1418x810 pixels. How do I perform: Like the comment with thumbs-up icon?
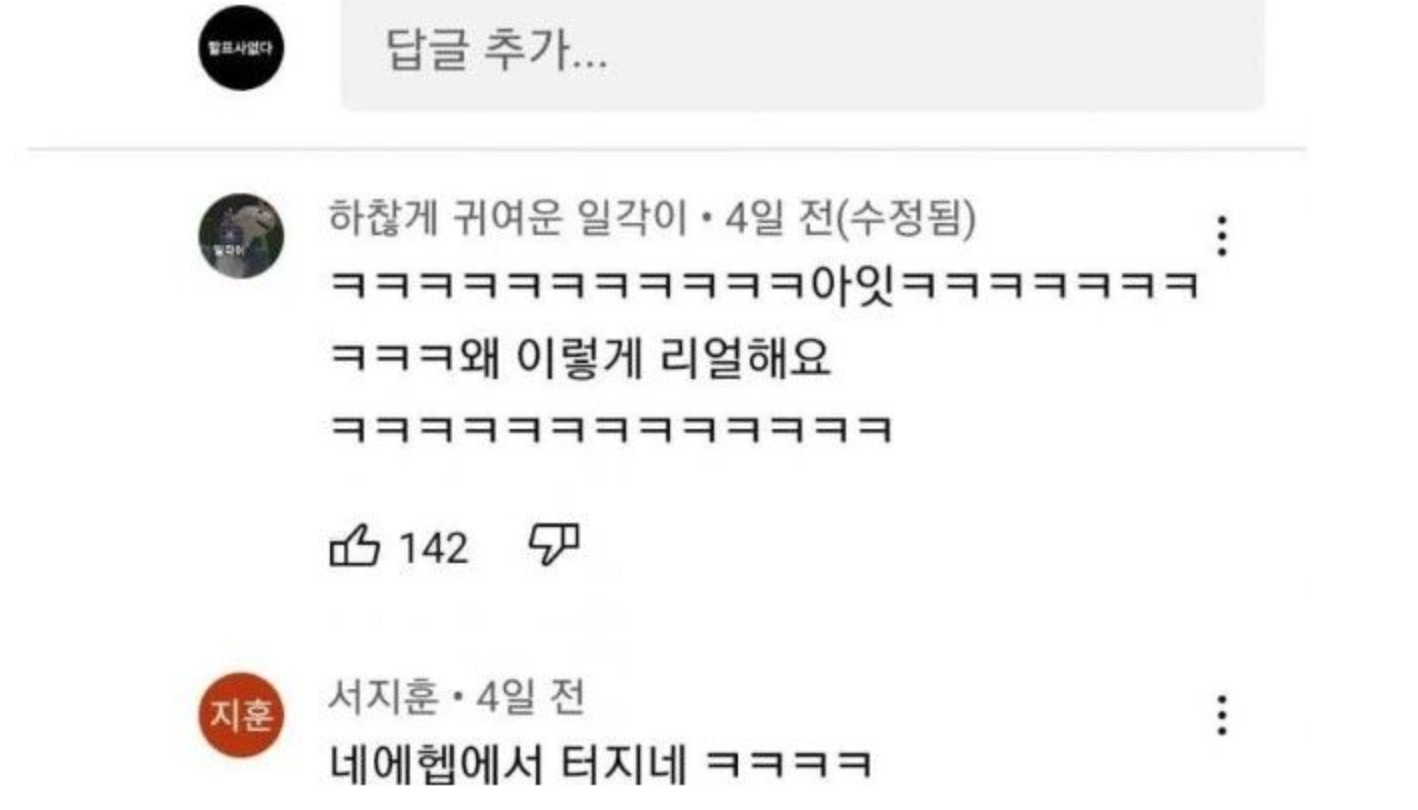(x=355, y=547)
